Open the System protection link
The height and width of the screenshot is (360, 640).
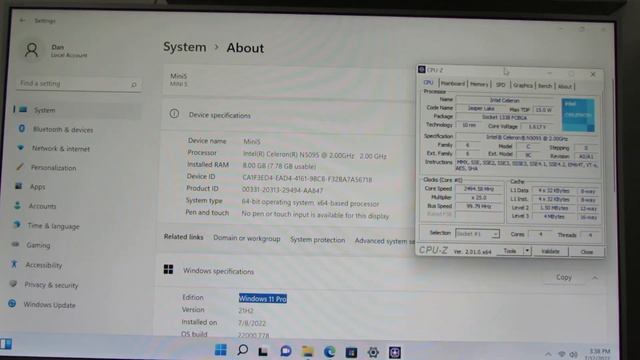tap(318, 240)
